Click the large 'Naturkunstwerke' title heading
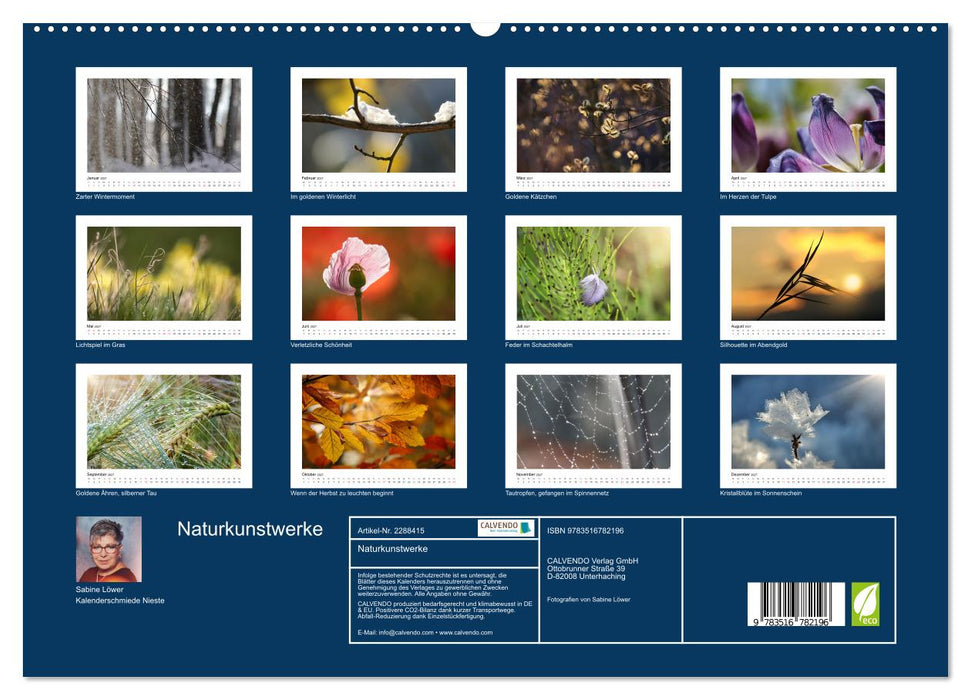Image resolution: width=971 pixels, height=700 pixels. [x=250, y=529]
